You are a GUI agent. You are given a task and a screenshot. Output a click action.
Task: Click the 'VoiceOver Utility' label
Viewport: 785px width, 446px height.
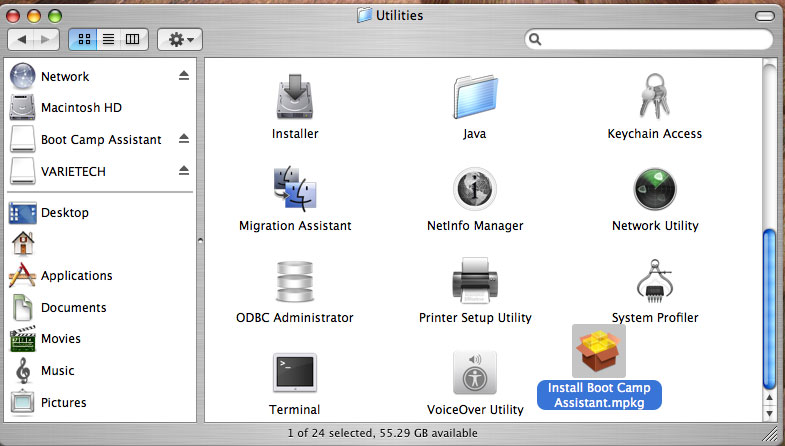475,410
